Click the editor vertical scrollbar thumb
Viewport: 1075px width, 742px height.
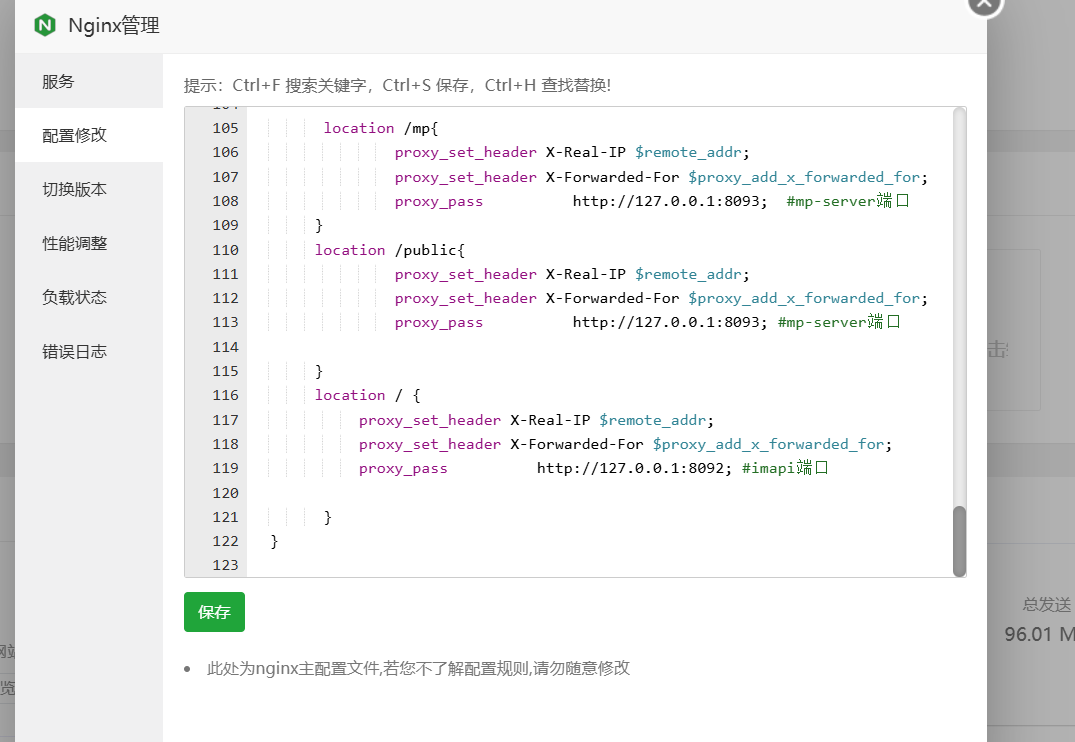[959, 541]
